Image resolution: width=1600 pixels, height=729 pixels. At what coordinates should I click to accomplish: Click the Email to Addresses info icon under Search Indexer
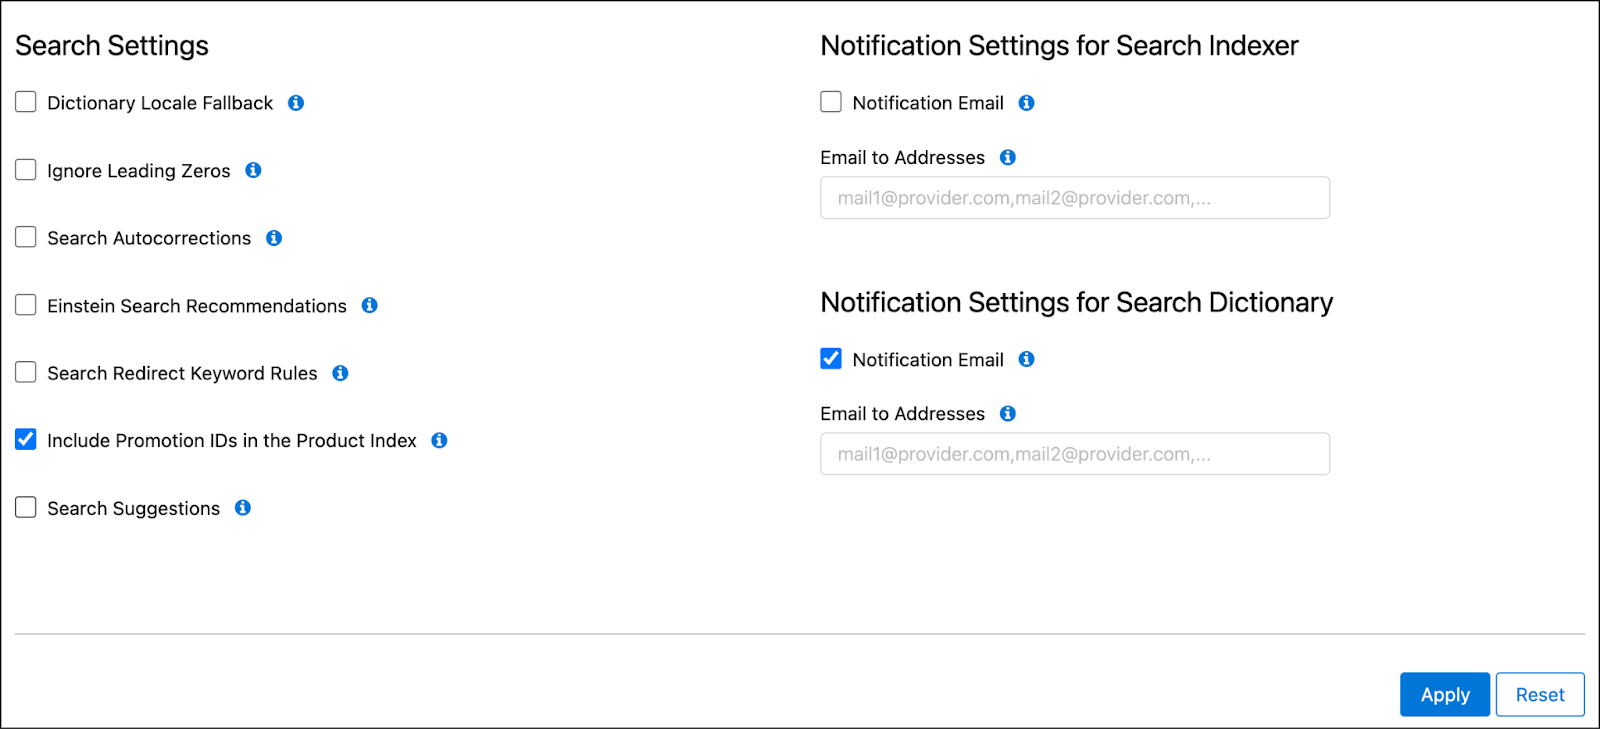pyautogui.click(x=1008, y=157)
